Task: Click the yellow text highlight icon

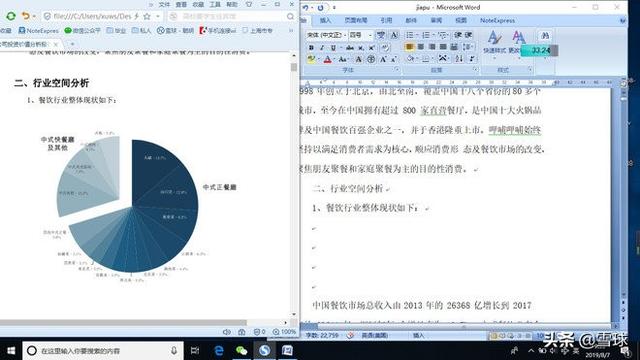Action: [311, 60]
